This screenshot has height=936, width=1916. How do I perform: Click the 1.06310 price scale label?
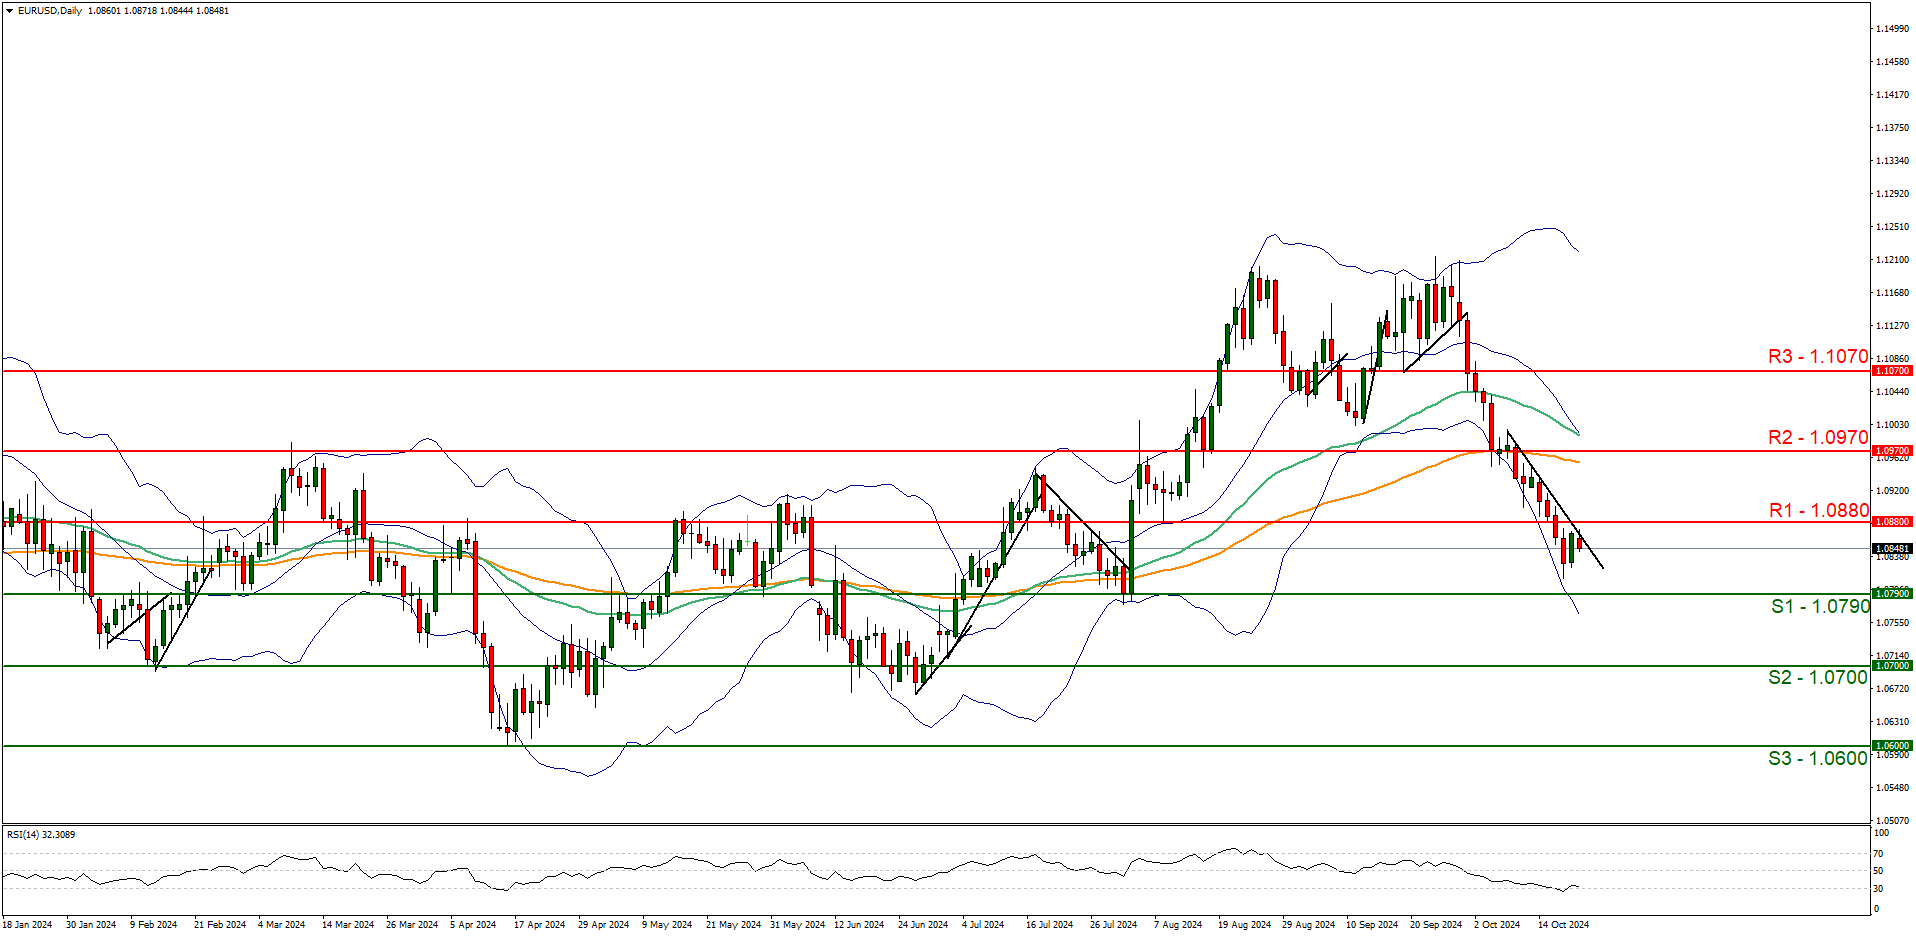[1892, 721]
